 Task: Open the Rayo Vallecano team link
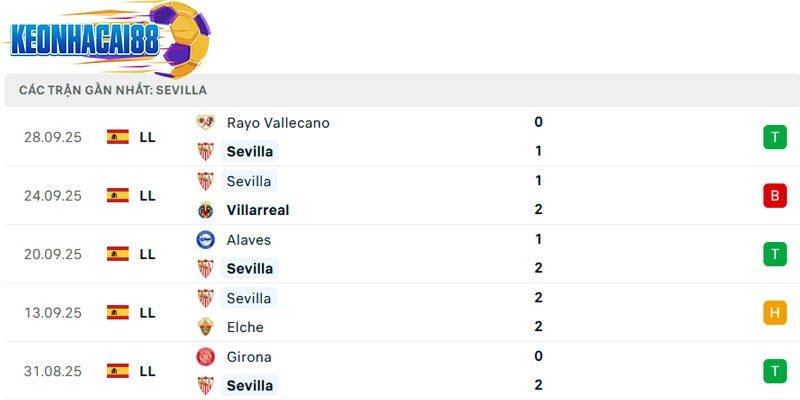tap(278, 123)
